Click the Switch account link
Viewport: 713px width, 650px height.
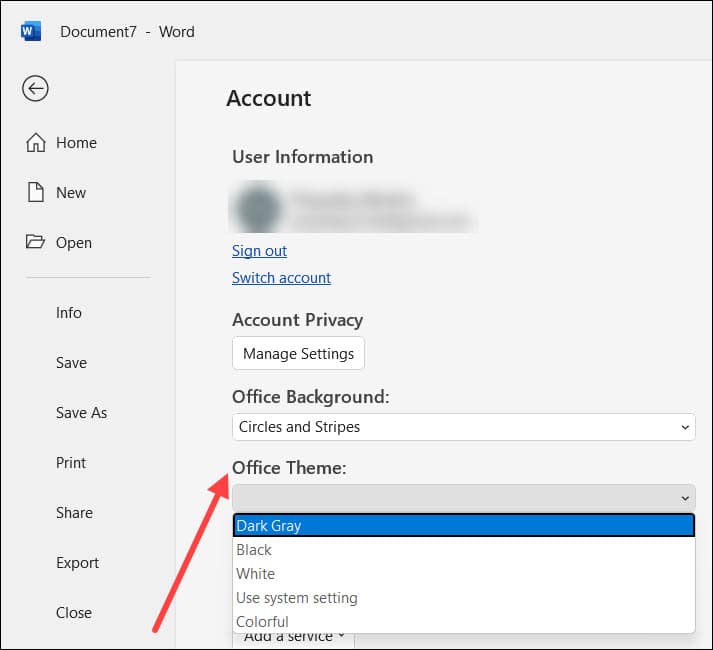(281, 277)
